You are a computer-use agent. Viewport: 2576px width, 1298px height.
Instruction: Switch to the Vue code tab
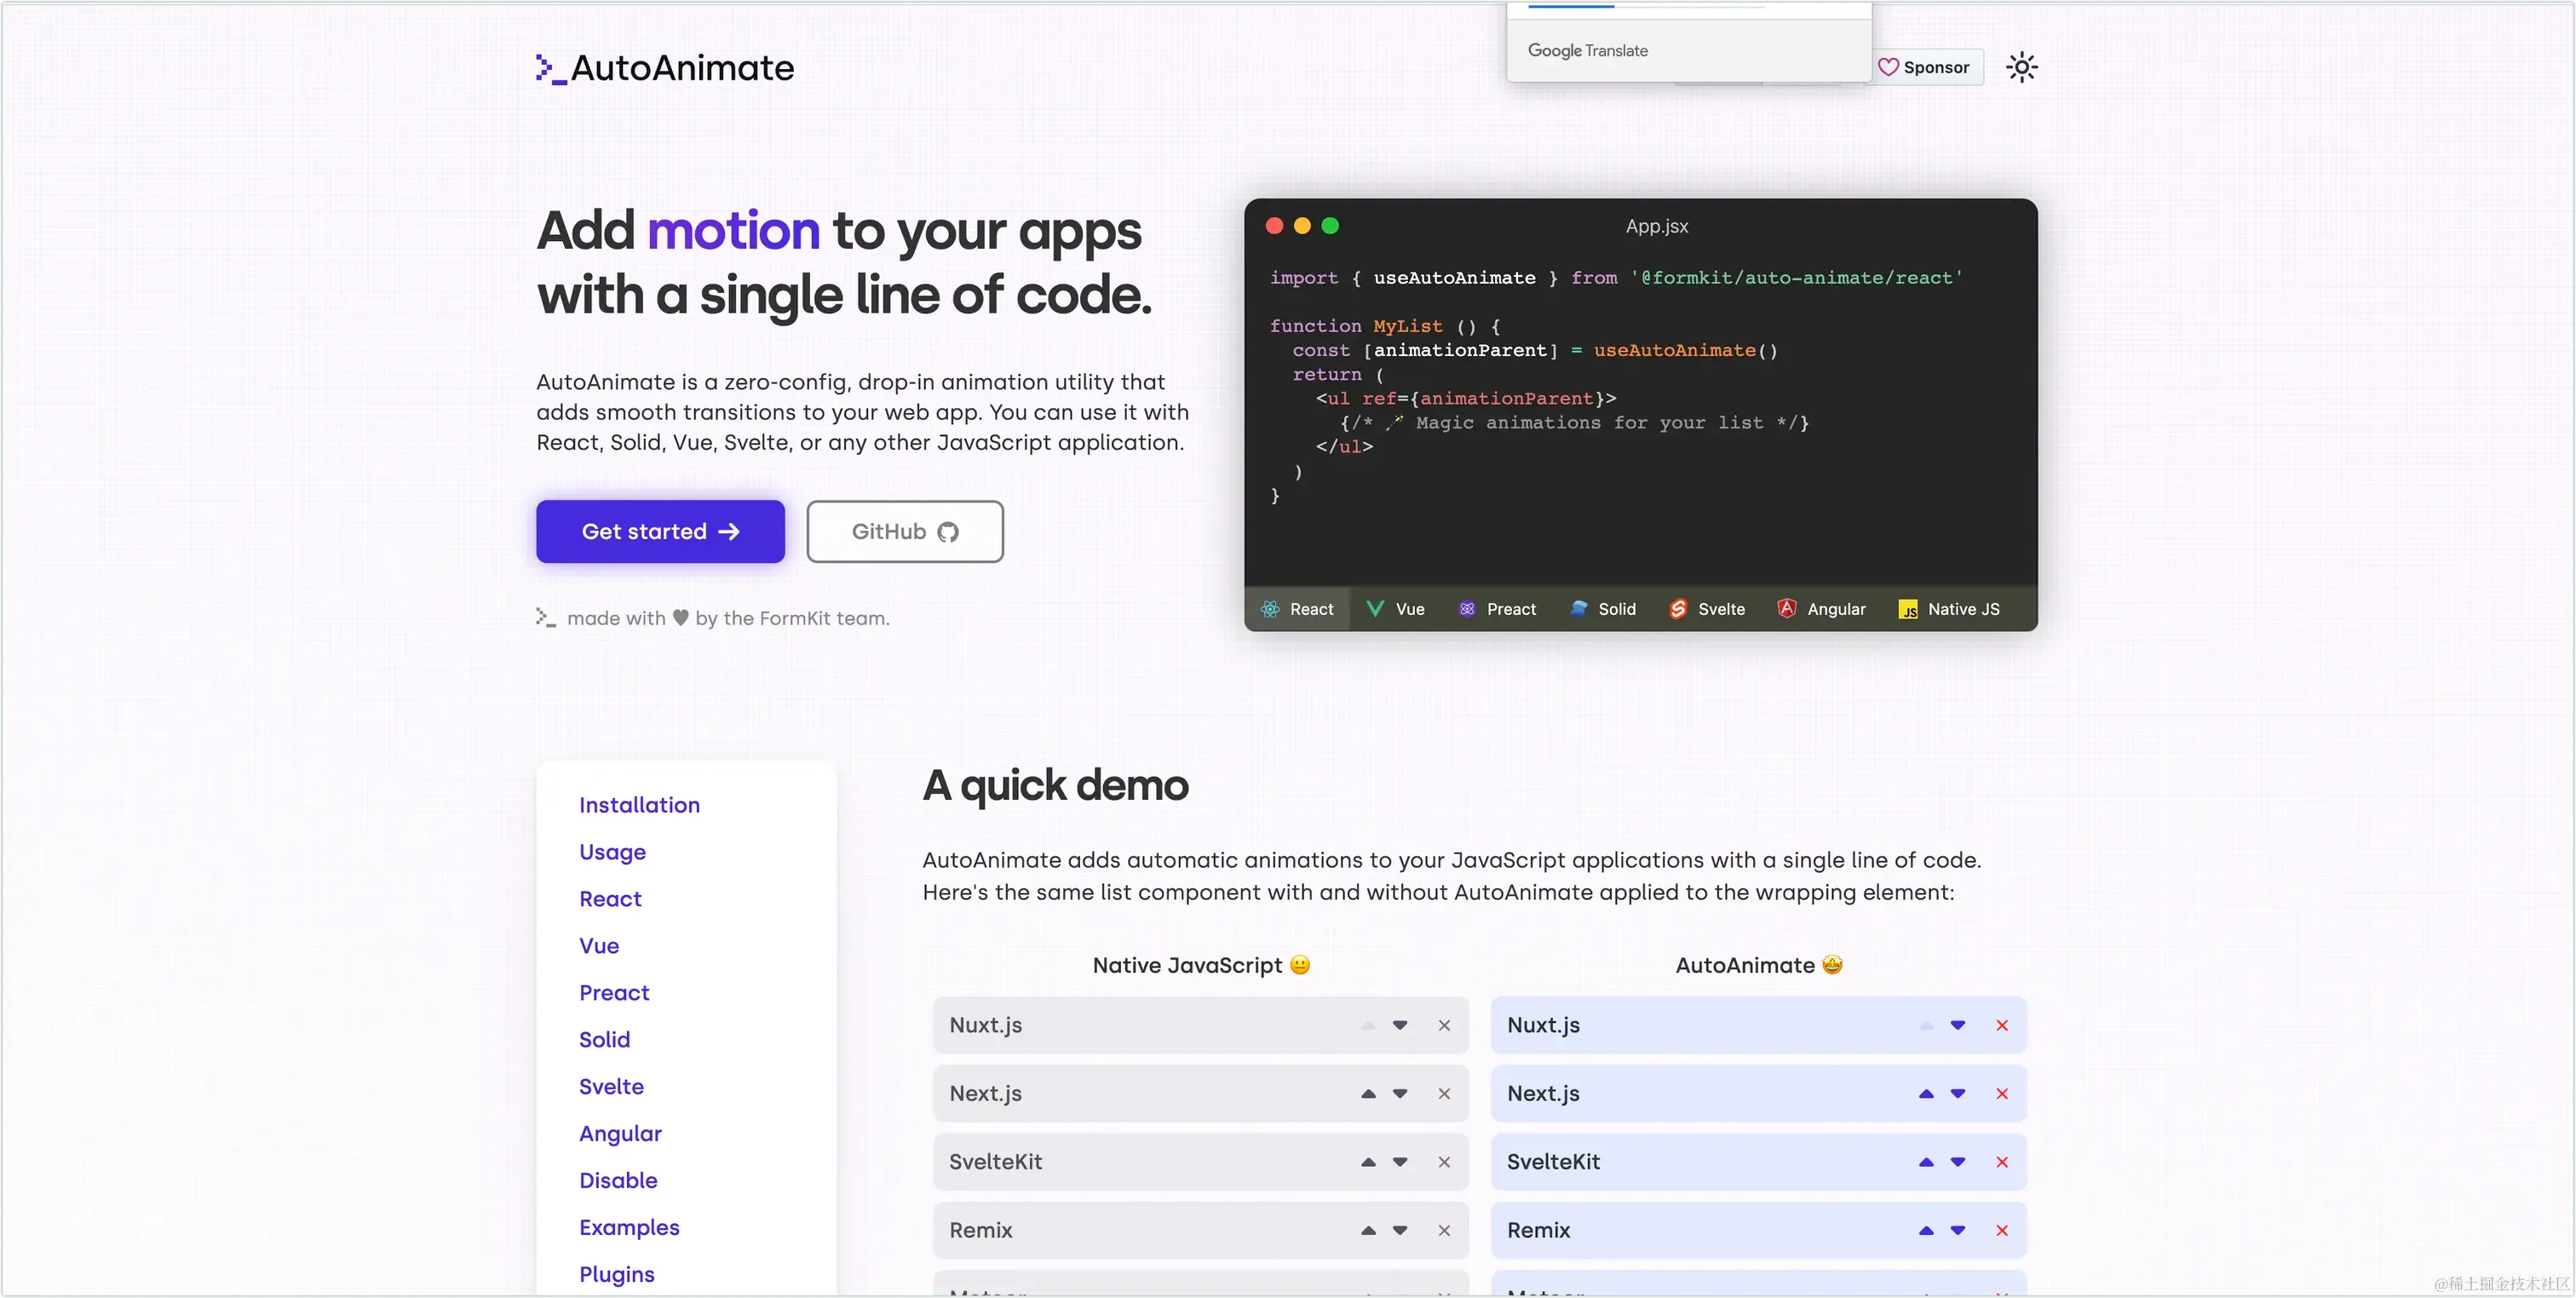[1395, 609]
